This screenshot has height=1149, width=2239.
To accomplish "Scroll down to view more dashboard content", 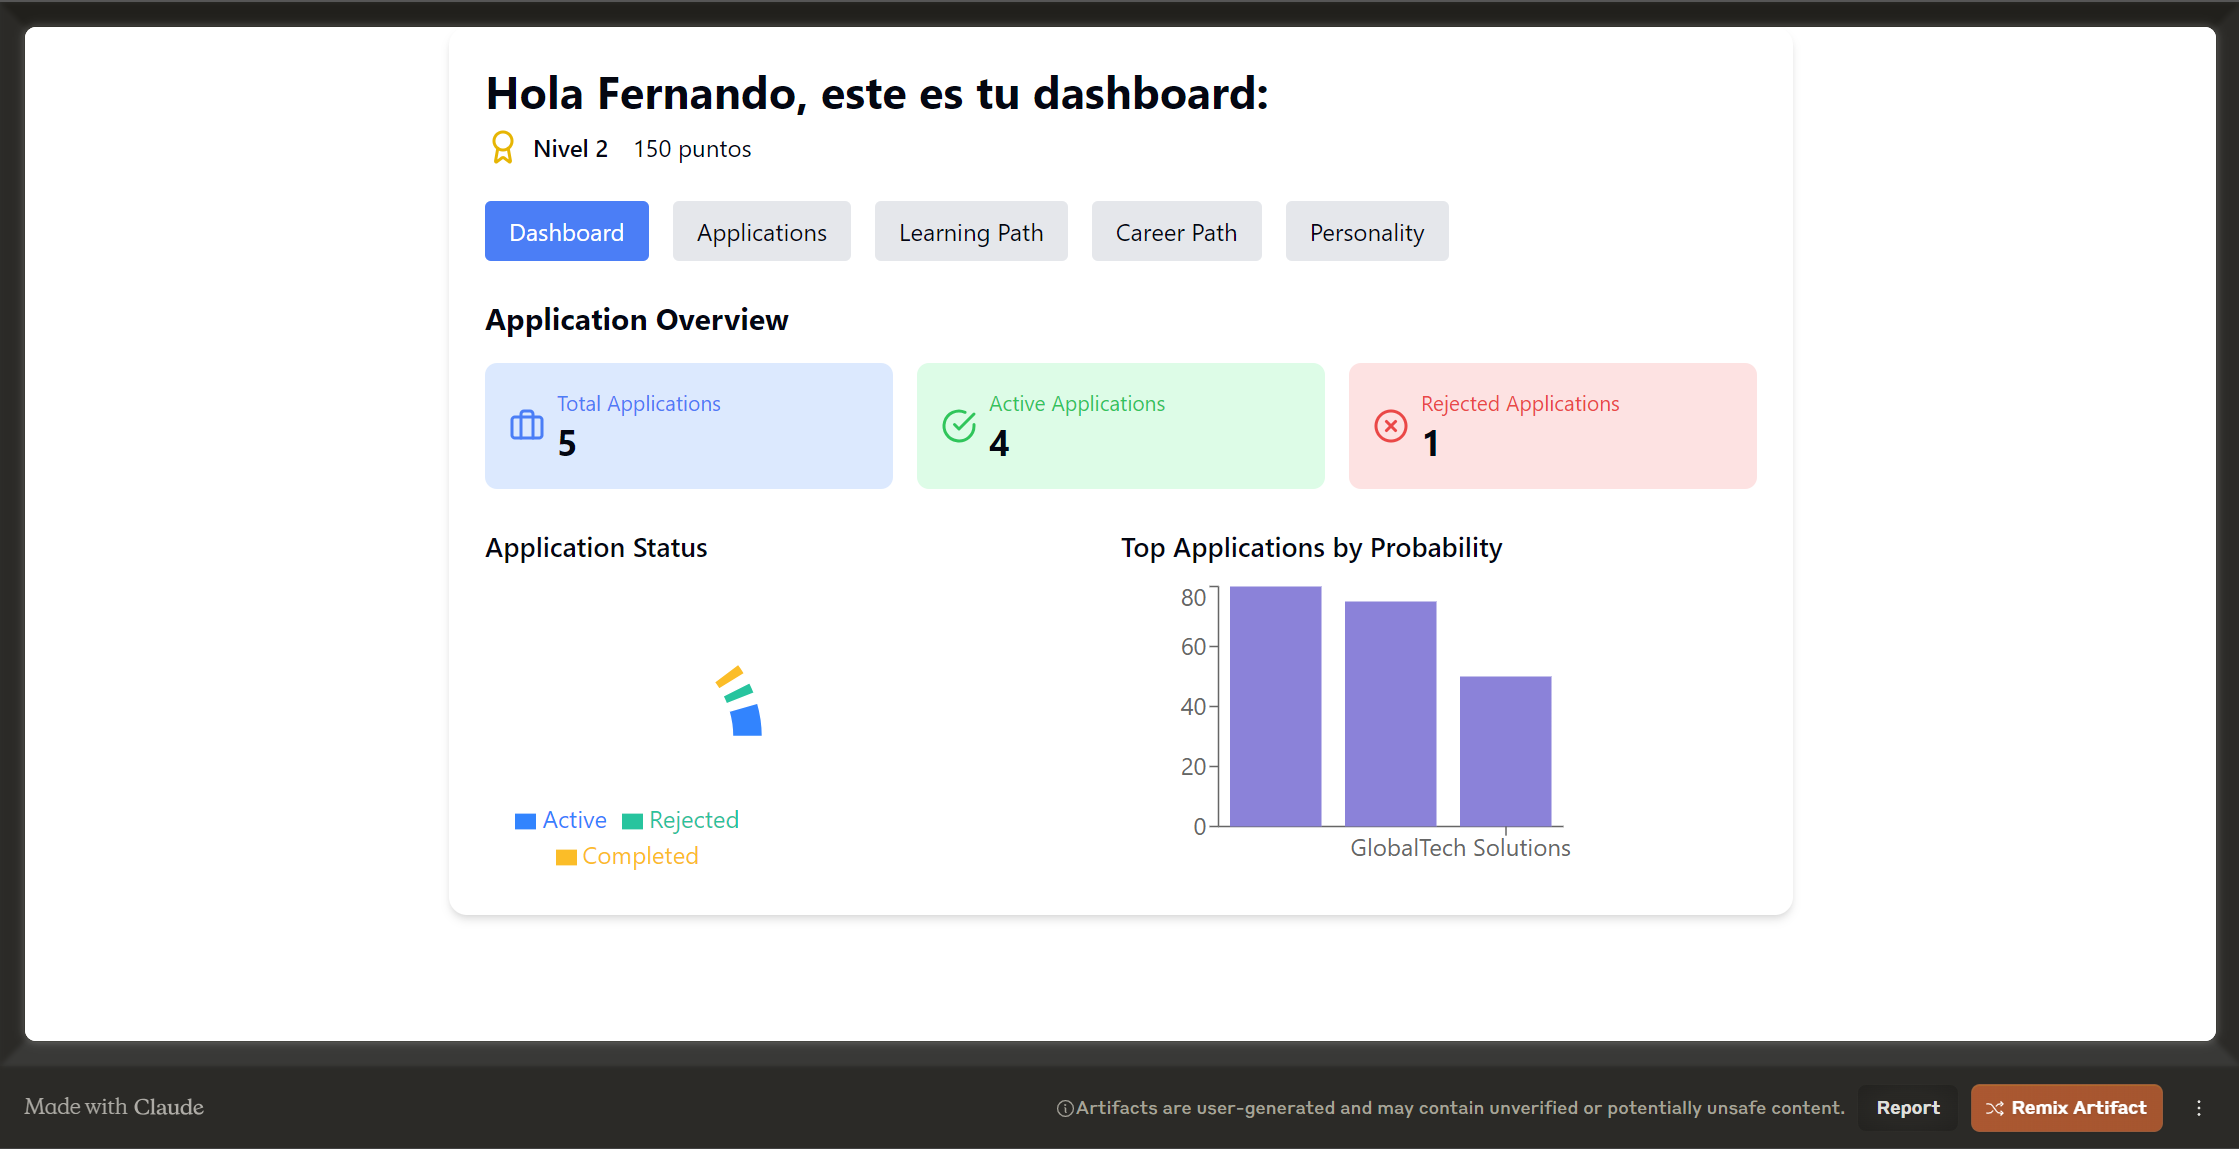I will 1120,586.
